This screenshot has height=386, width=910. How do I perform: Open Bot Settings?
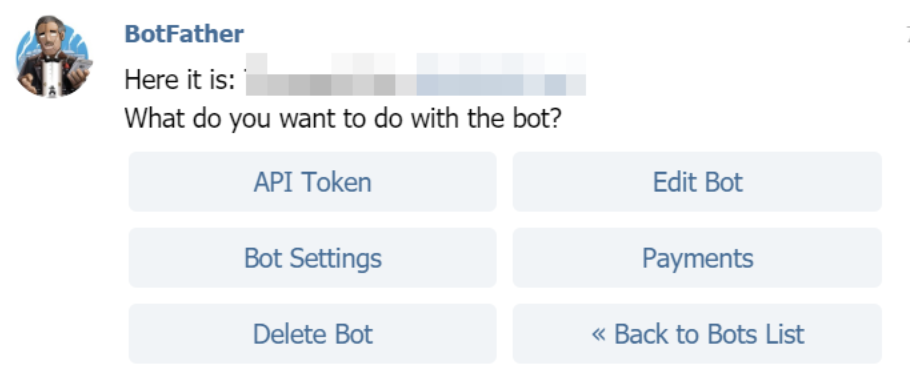pos(312,258)
